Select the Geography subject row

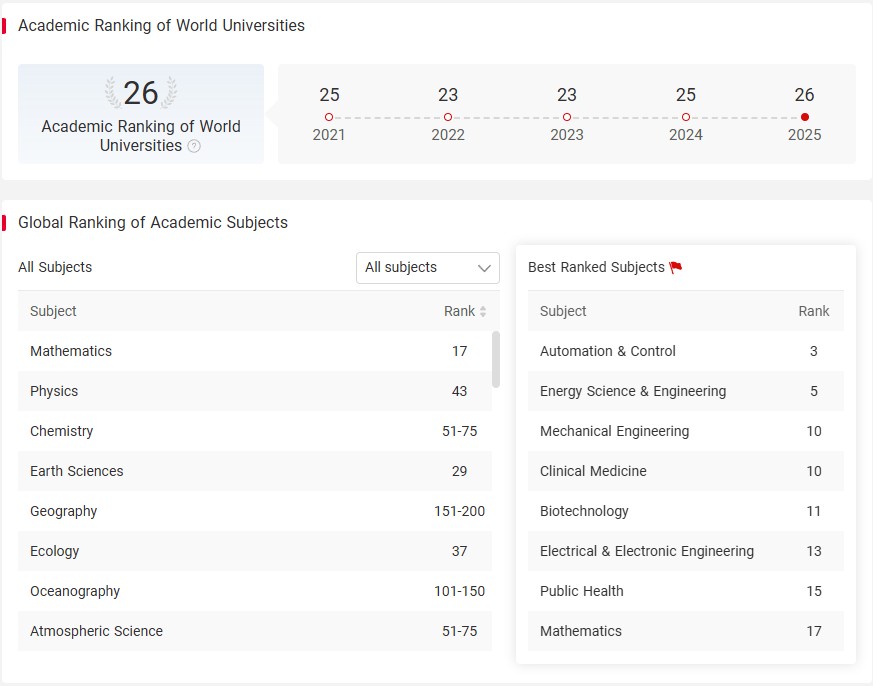click(x=255, y=511)
